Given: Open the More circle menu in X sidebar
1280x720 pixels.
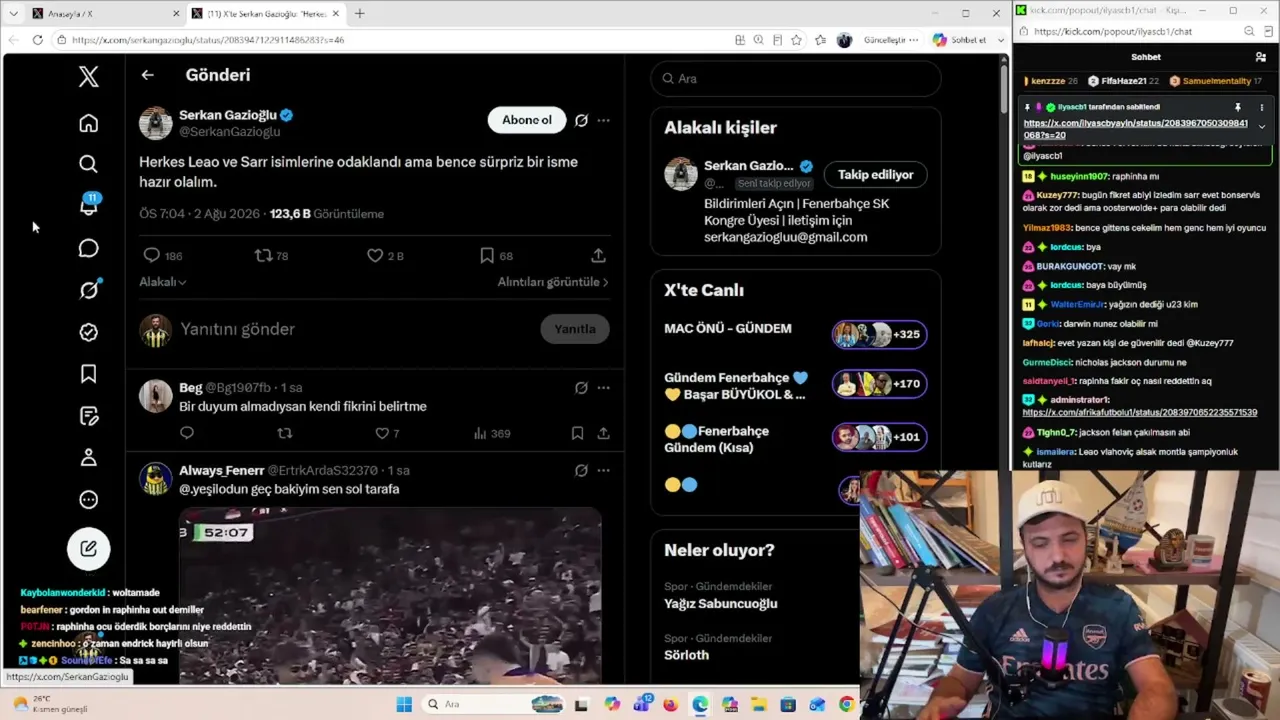Looking at the screenshot, I should coord(89,500).
